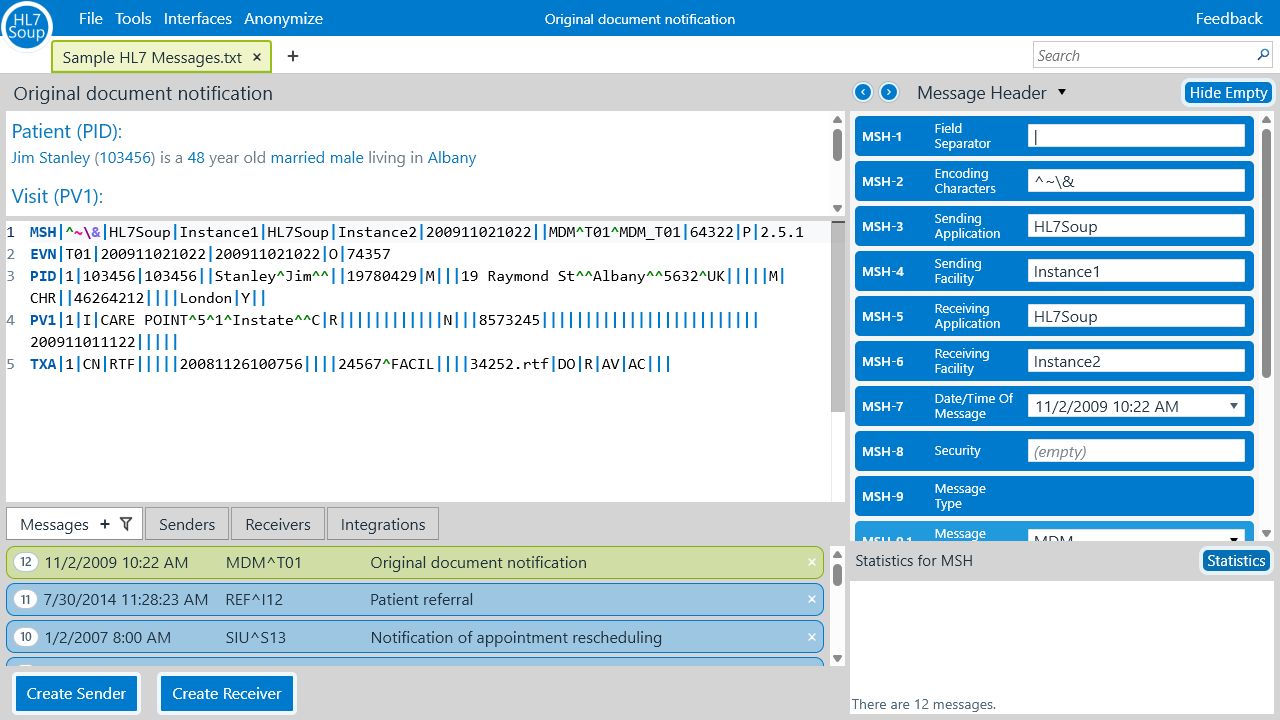
Task: Add a new message with plus icon
Action: [x=105, y=524]
